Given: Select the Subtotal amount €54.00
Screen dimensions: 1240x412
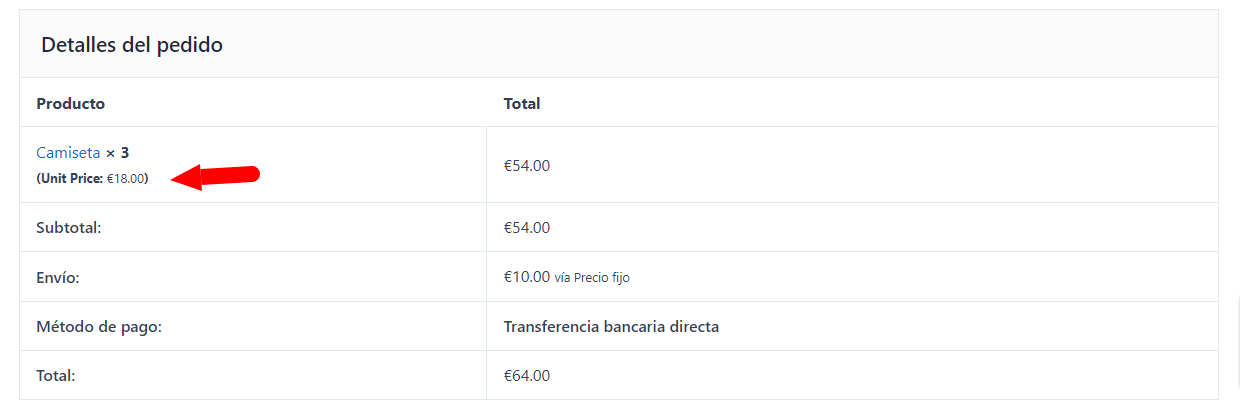Looking at the screenshot, I should [527, 227].
